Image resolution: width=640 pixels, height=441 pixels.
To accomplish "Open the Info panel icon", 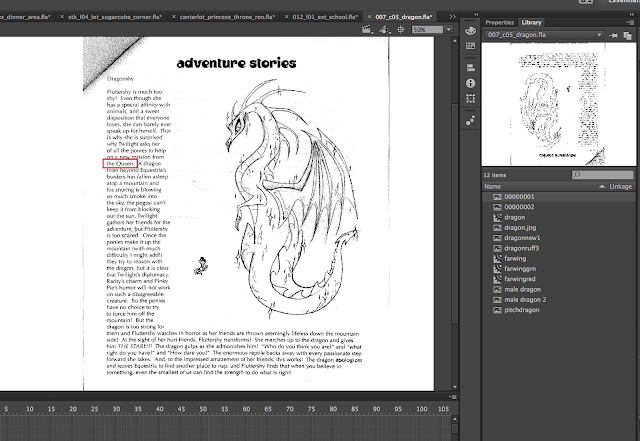I will 470,83.
